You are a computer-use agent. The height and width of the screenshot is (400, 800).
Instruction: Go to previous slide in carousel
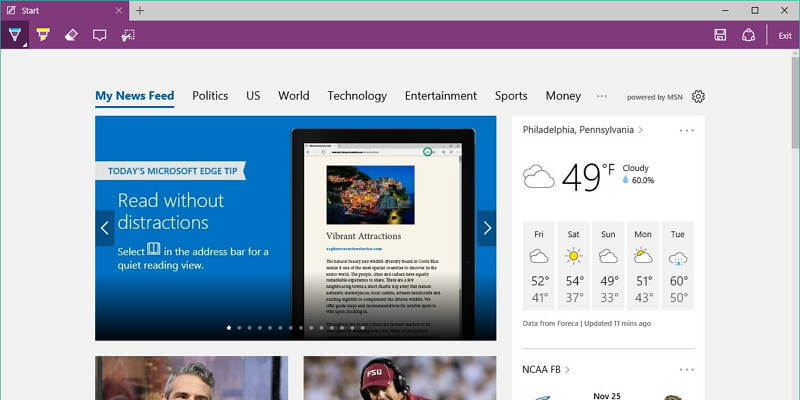tap(105, 228)
